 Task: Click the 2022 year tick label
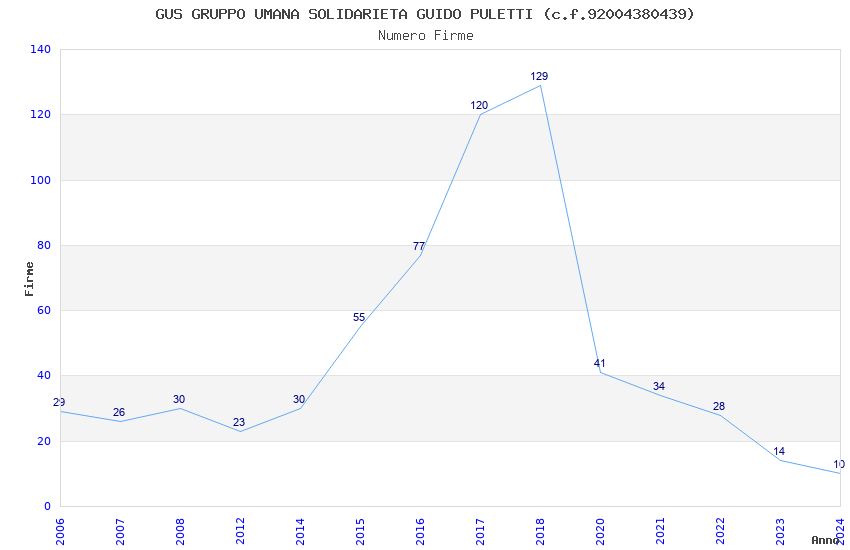click(720, 531)
